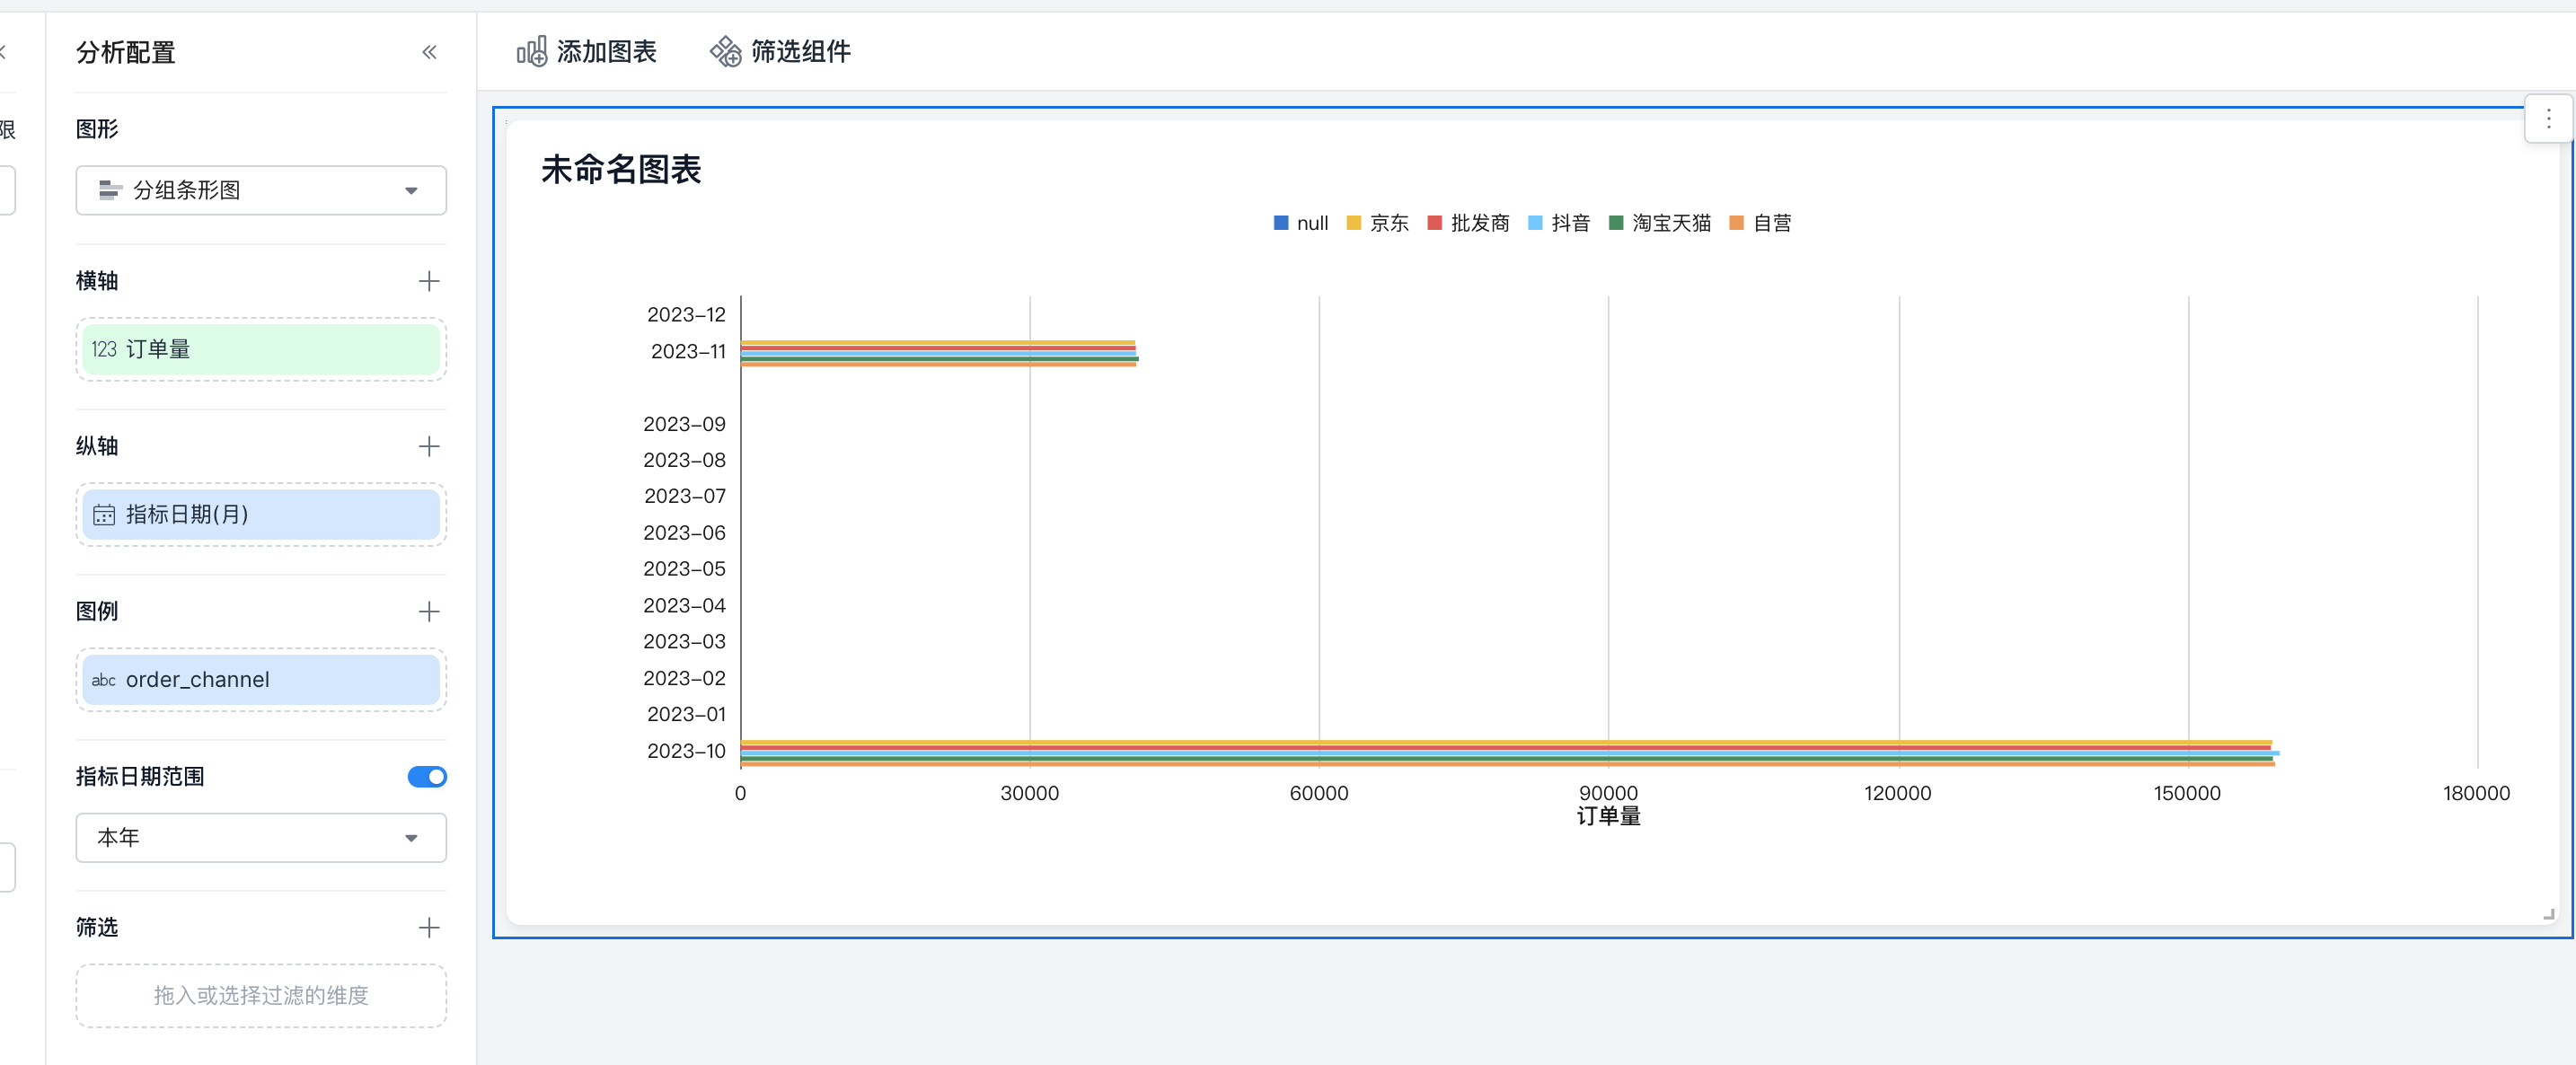Open the 本年 date range dropdown
This screenshot has width=2576, height=1065.
tap(261, 837)
